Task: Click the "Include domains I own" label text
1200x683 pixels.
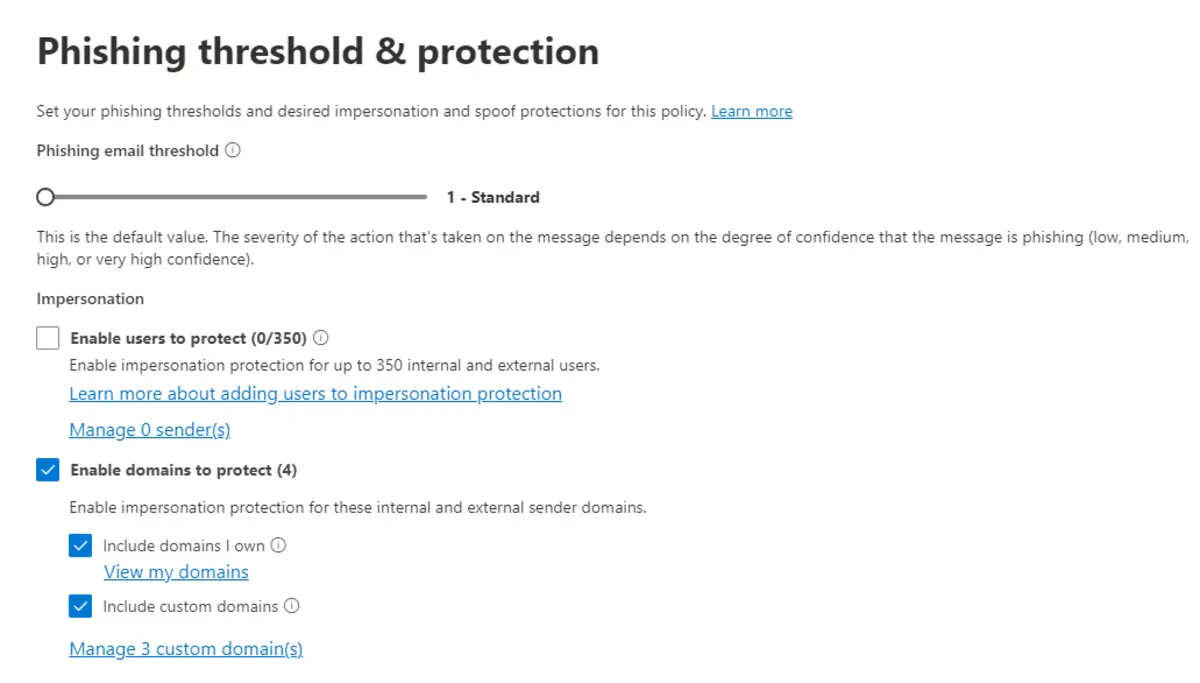Action: [x=184, y=546]
